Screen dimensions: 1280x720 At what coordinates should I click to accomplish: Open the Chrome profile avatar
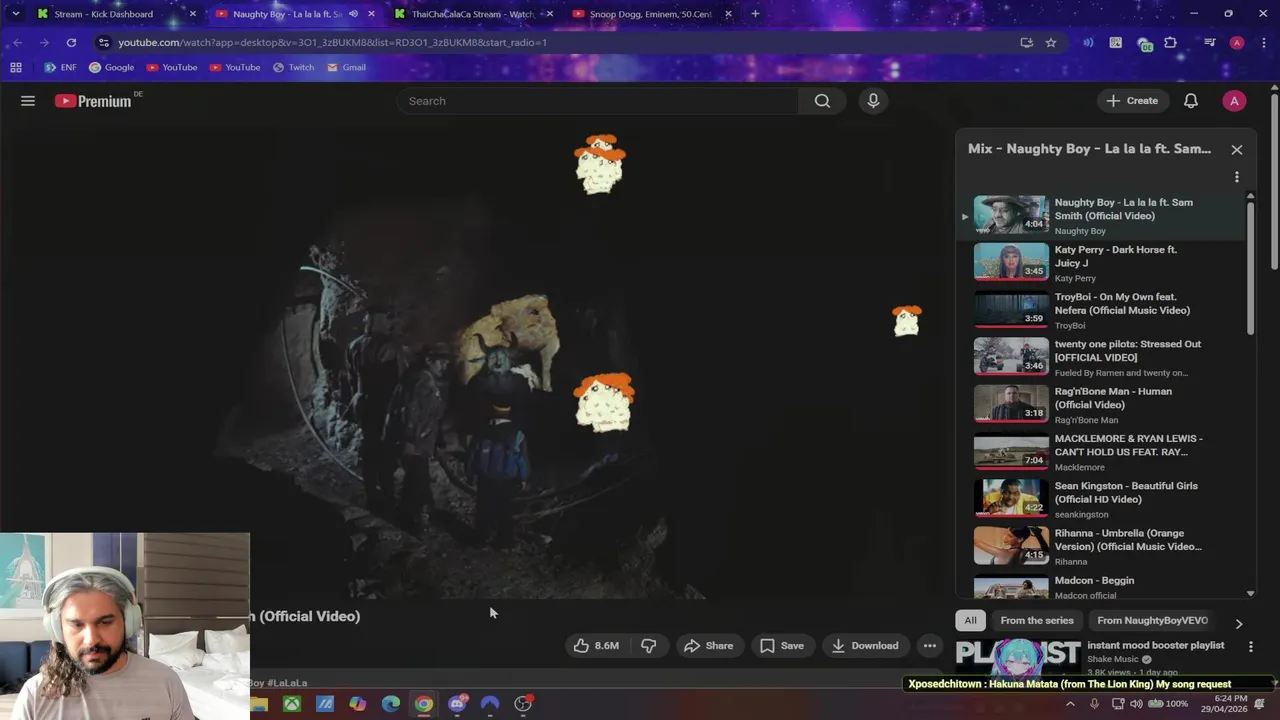[x=1237, y=43]
